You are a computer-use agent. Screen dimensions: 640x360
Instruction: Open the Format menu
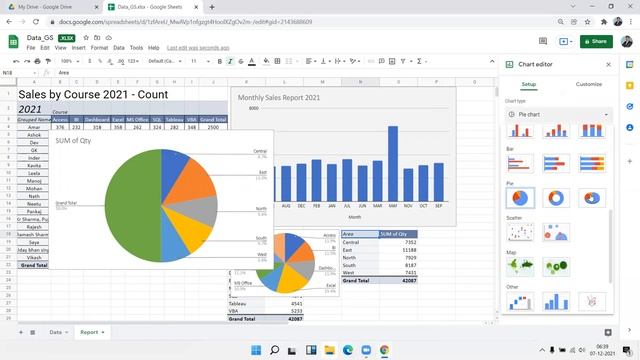click(99, 48)
